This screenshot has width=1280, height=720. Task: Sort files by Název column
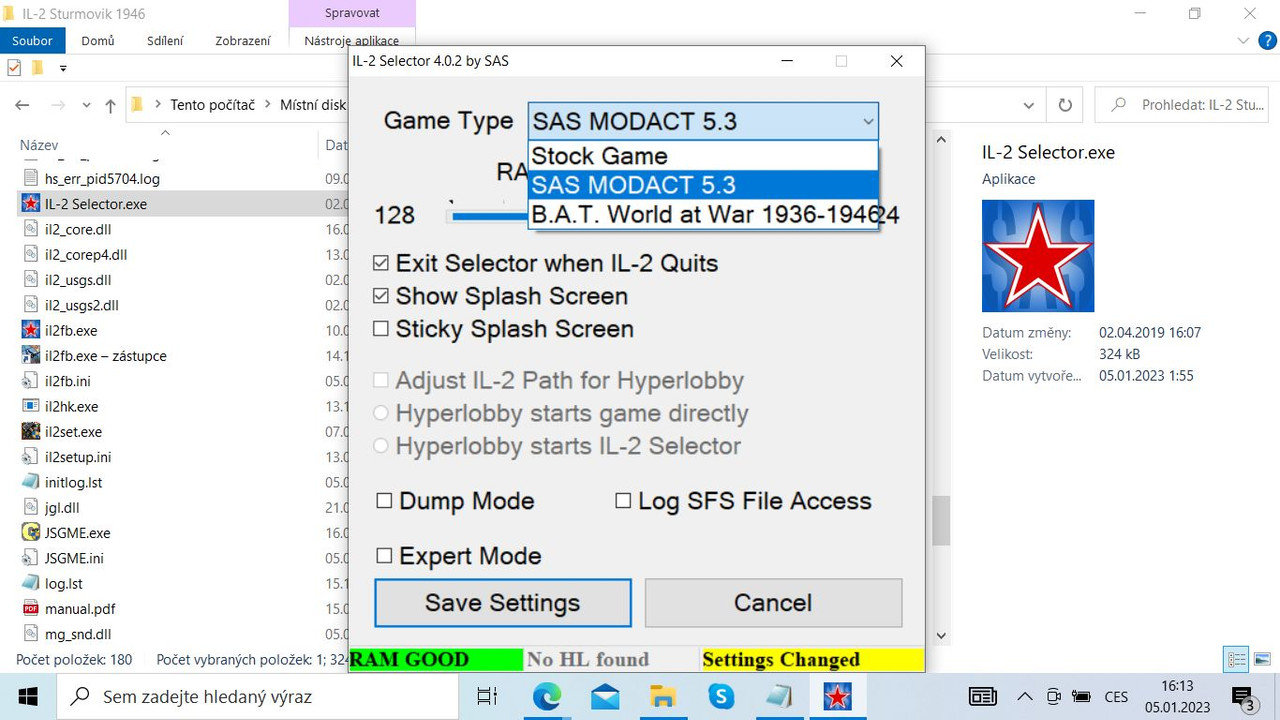point(39,145)
